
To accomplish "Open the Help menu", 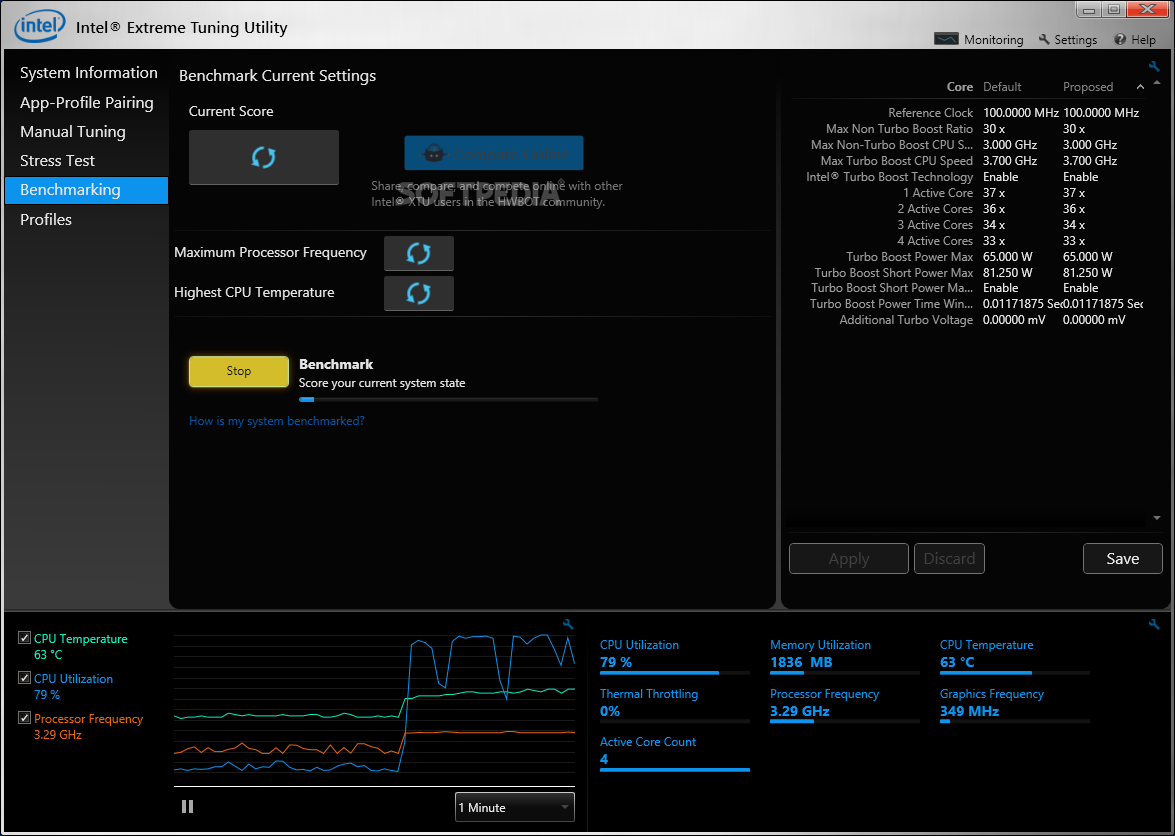I will pos(1135,40).
